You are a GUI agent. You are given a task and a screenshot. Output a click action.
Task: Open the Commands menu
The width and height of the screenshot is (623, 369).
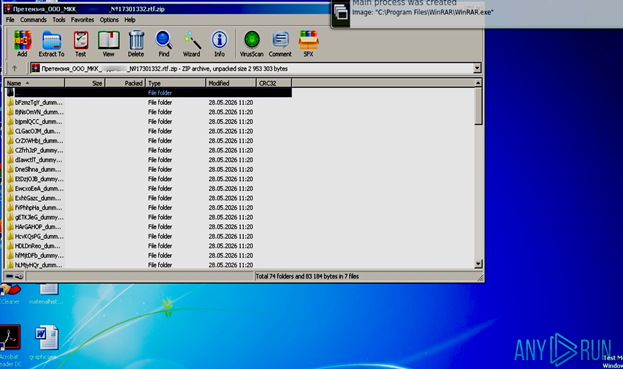pos(33,20)
